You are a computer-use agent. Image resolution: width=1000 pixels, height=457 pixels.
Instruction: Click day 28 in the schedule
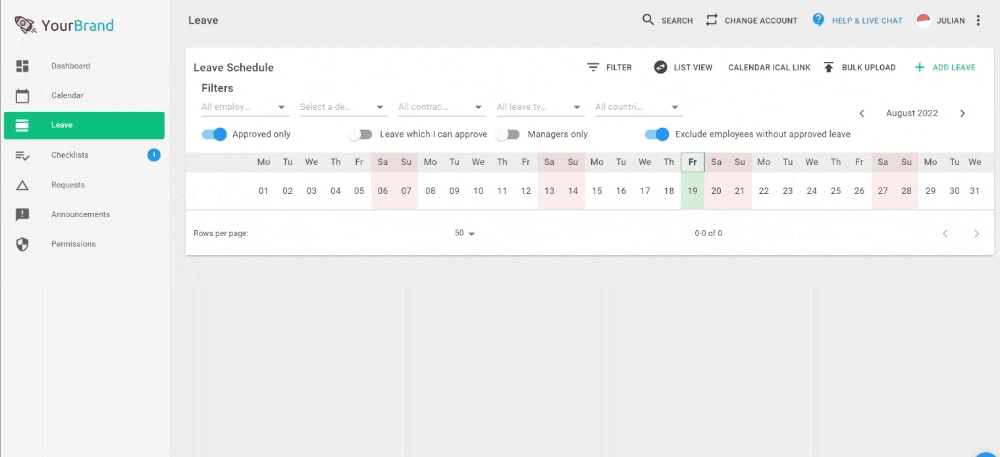(x=907, y=191)
